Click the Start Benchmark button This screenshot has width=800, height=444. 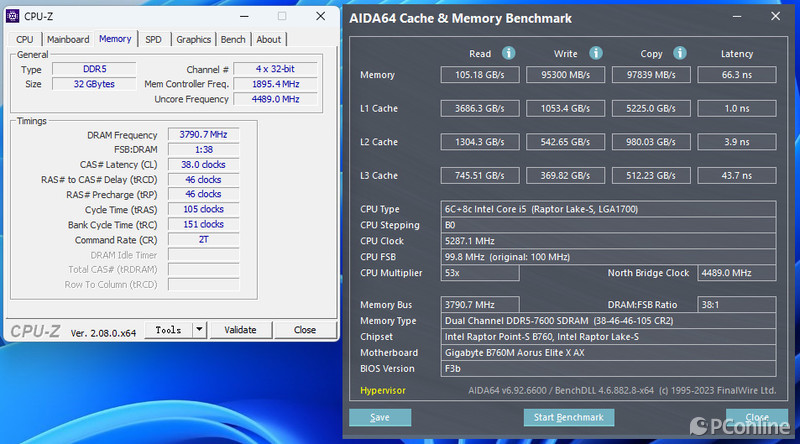pyautogui.click(x=569, y=417)
